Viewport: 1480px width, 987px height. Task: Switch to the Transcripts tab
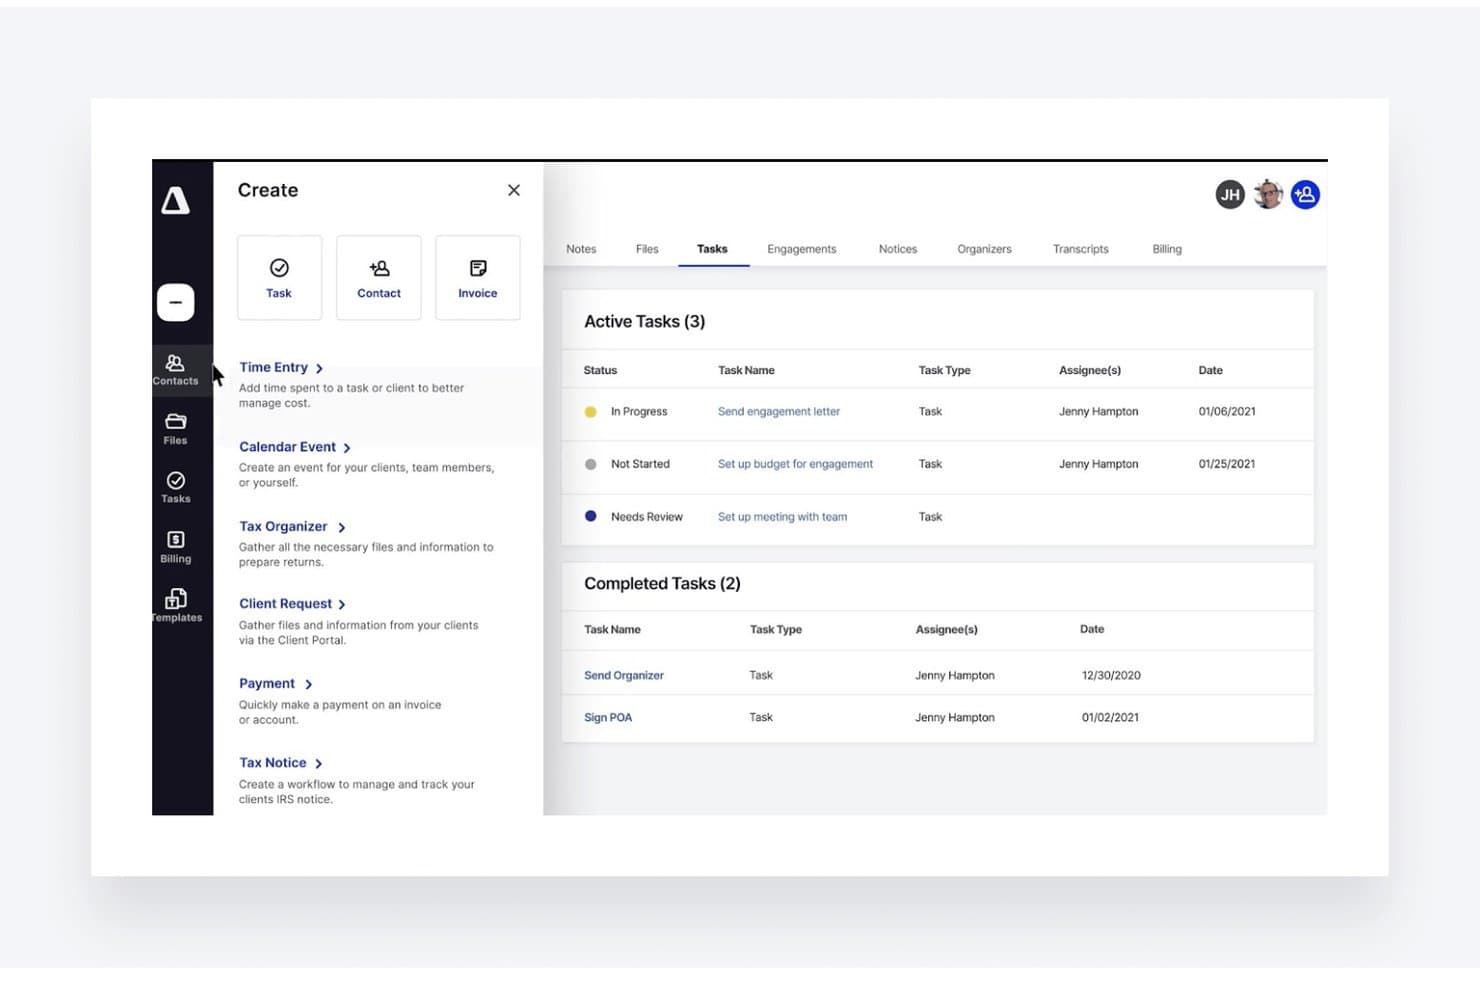tap(1081, 249)
